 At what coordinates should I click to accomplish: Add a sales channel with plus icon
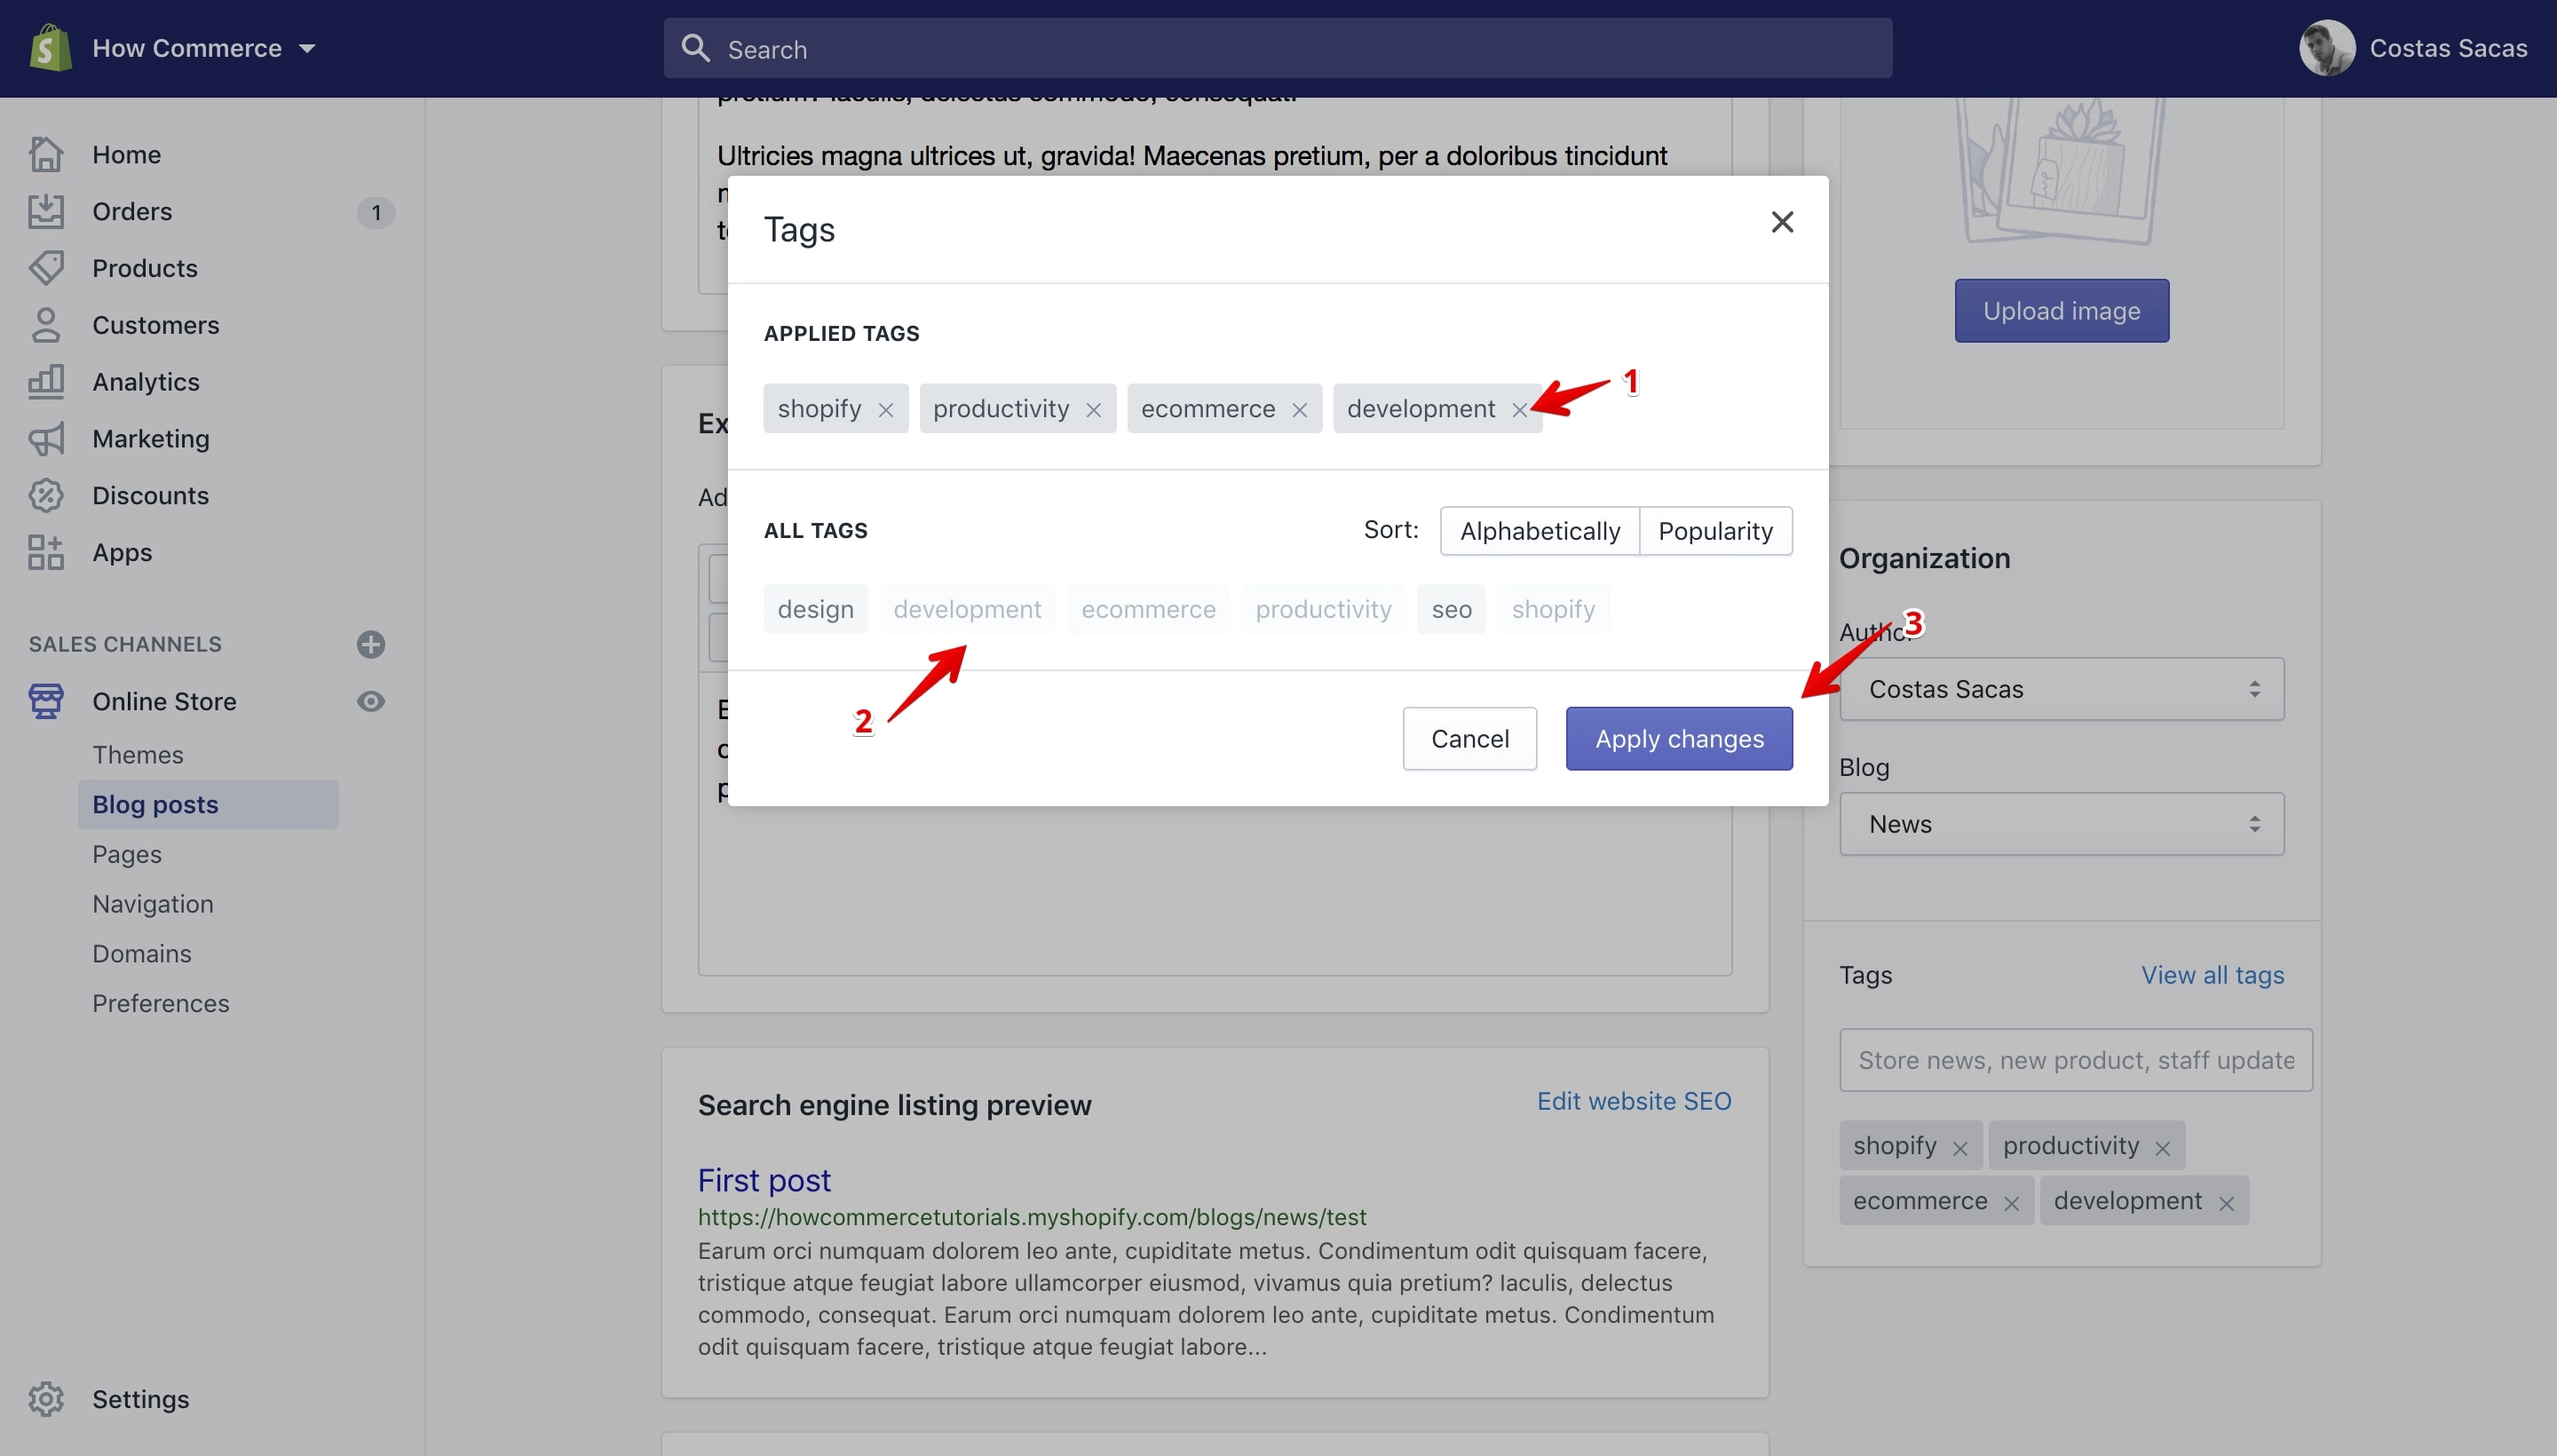click(x=371, y=644)
